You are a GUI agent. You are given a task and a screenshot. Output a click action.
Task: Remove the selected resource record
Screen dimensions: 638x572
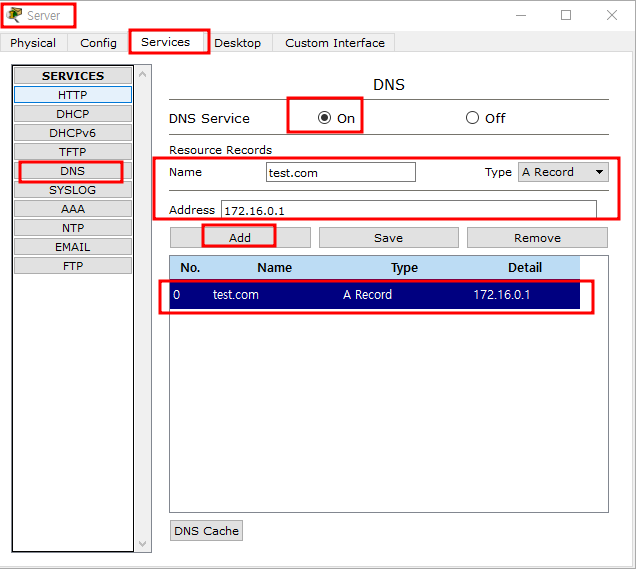[x=537, y=238]
